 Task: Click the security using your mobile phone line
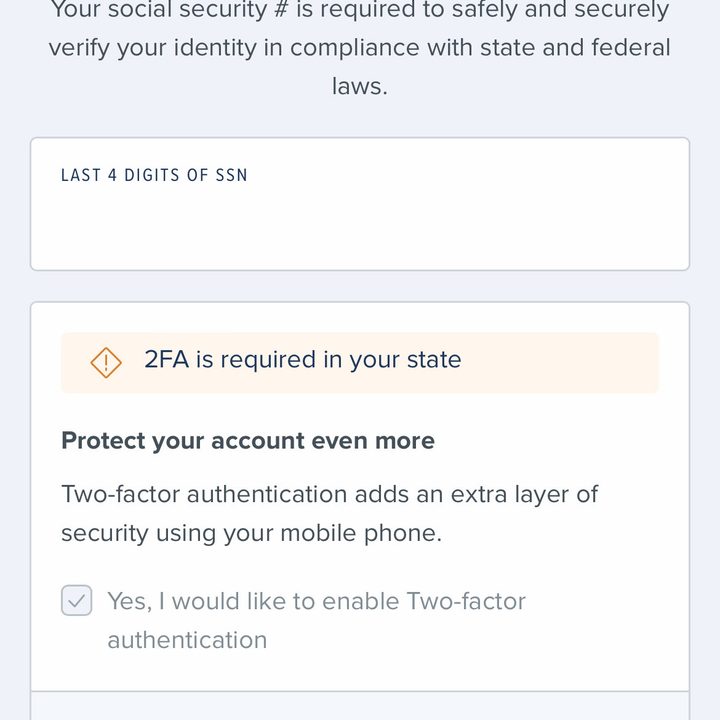[252, 534]
